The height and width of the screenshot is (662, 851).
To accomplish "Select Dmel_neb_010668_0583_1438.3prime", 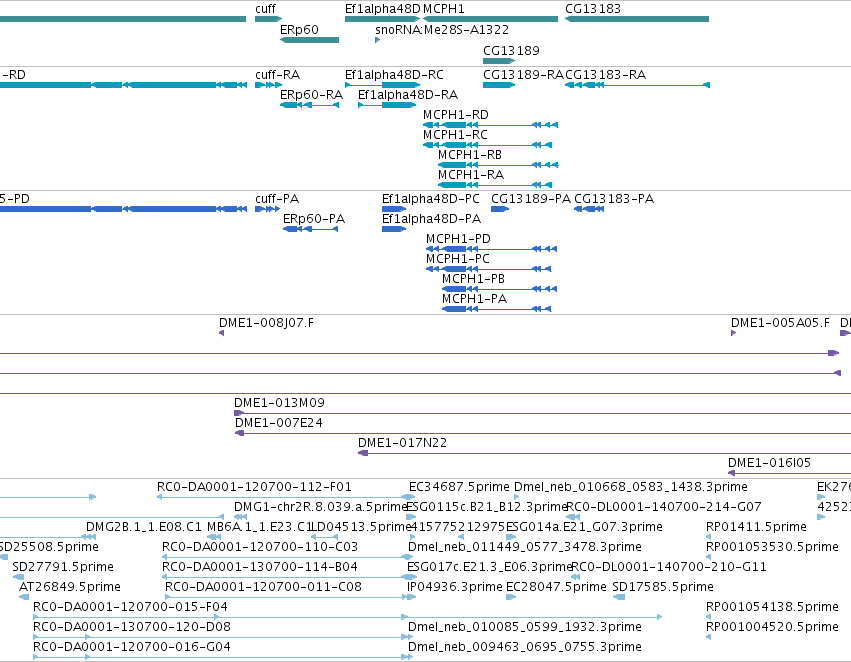I will [x=517, y=497].
